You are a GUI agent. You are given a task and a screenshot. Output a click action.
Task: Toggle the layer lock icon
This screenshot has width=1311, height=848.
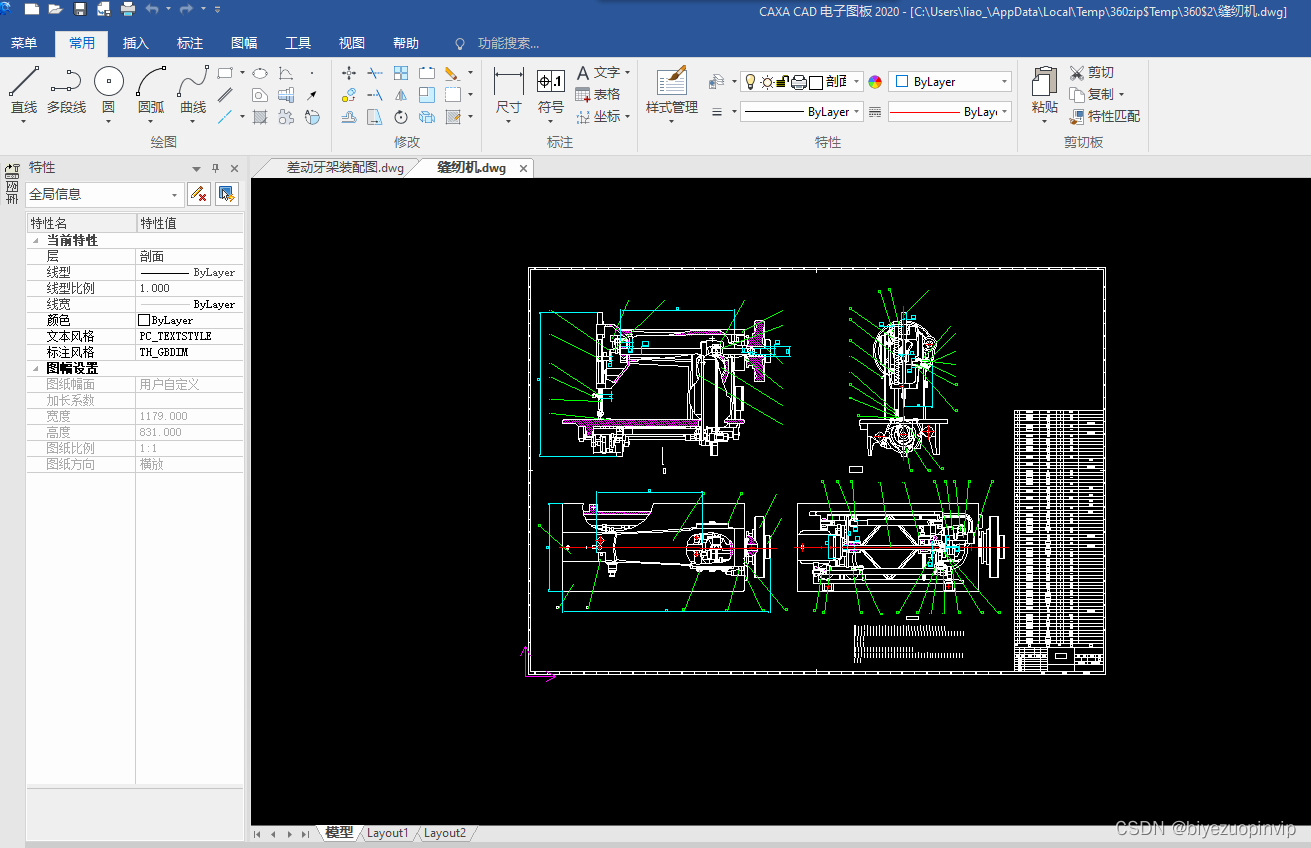pos(783,82)
